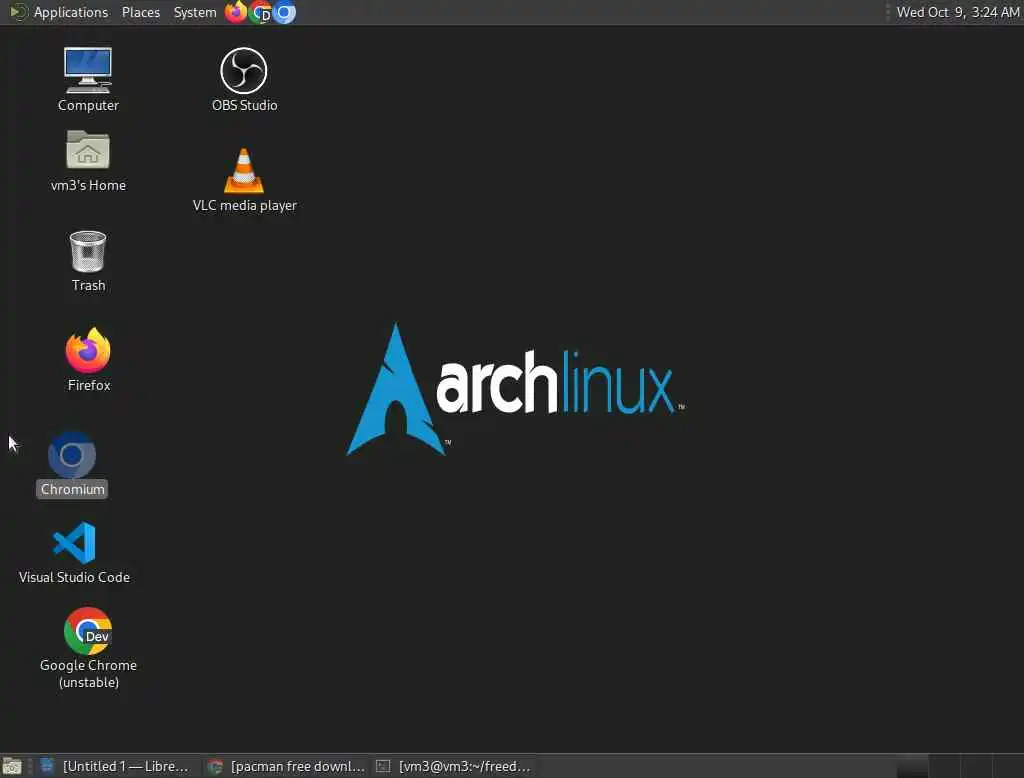The width and height of the screenshot is (1024, 778).
Task: Launch Chrome Dev from the top panel
Action: pyautogui.click(x=261, y=12)
